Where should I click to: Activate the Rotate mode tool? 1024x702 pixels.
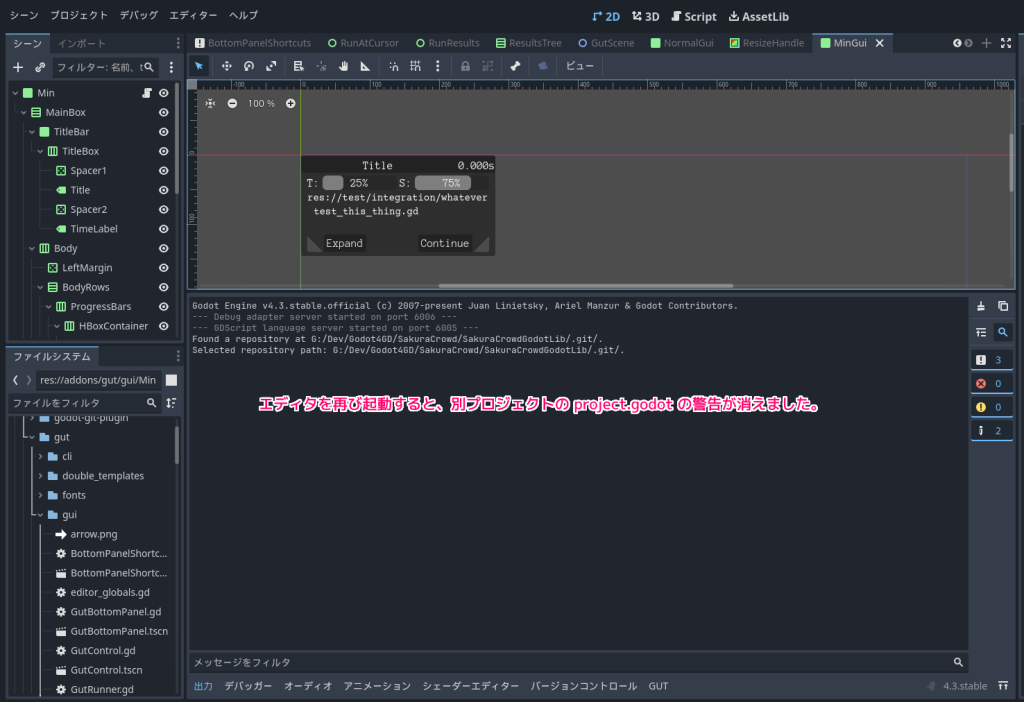click(249, 66)
